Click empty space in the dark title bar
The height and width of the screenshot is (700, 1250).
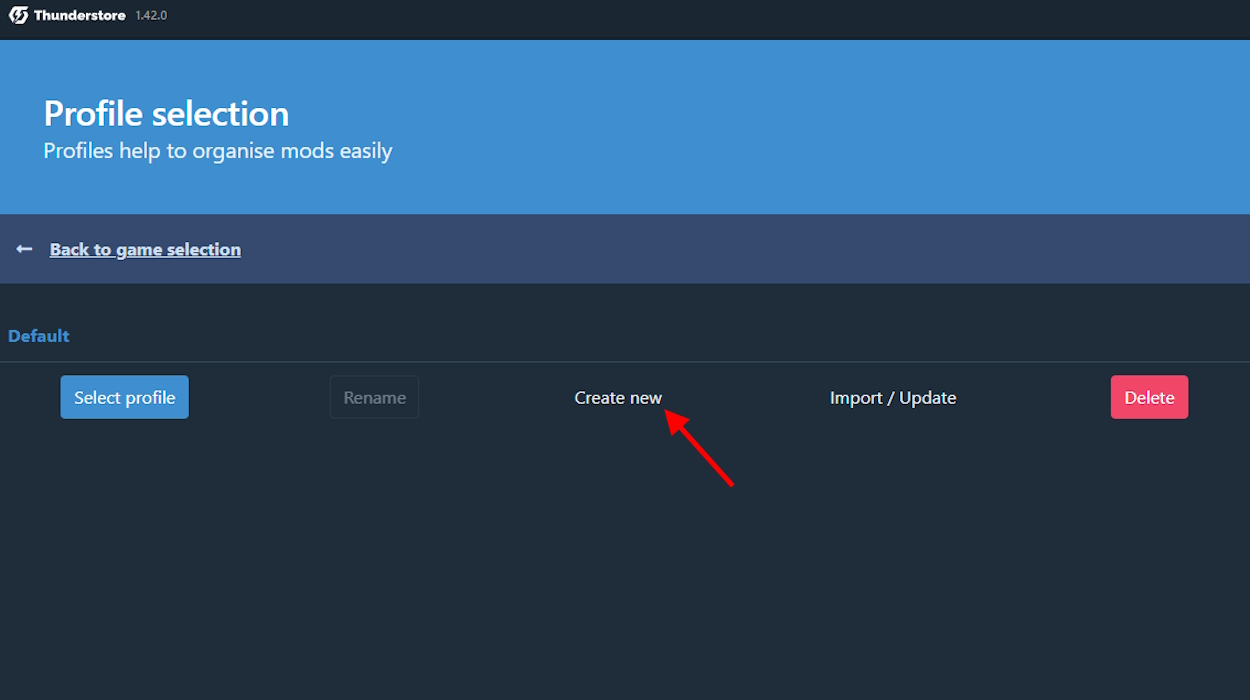(700, 18)
